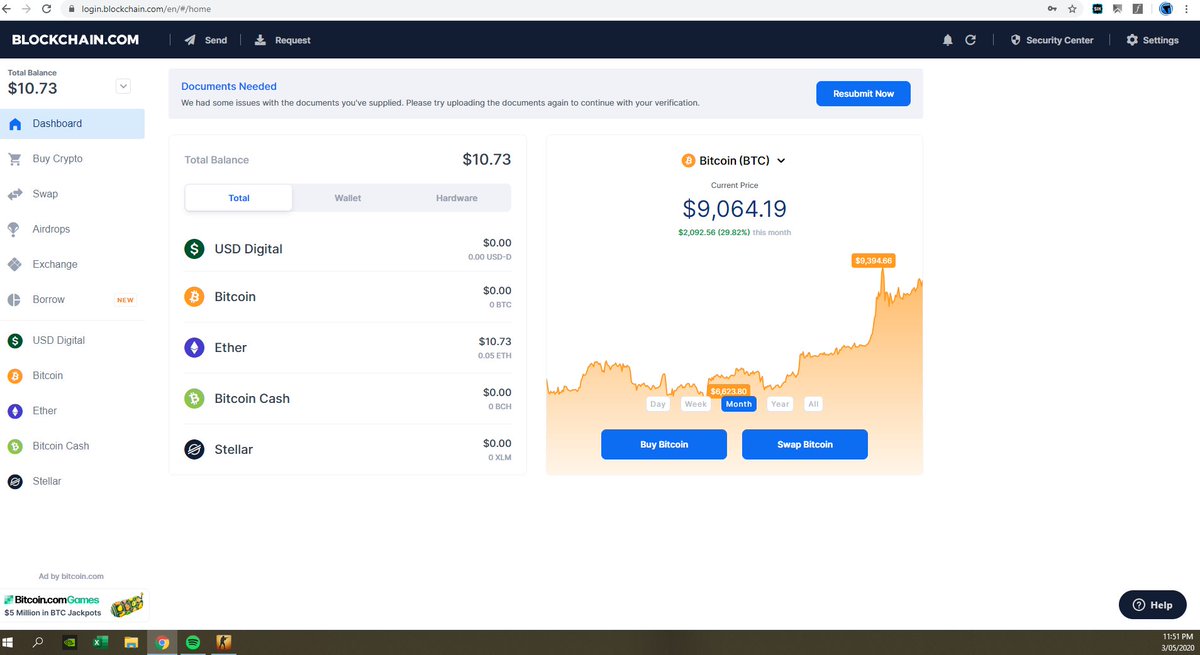The width and height of the screenshot is (1200, 655).
Task: Select Dashboard in the sidebar
Action: click(x=72, y=124)
